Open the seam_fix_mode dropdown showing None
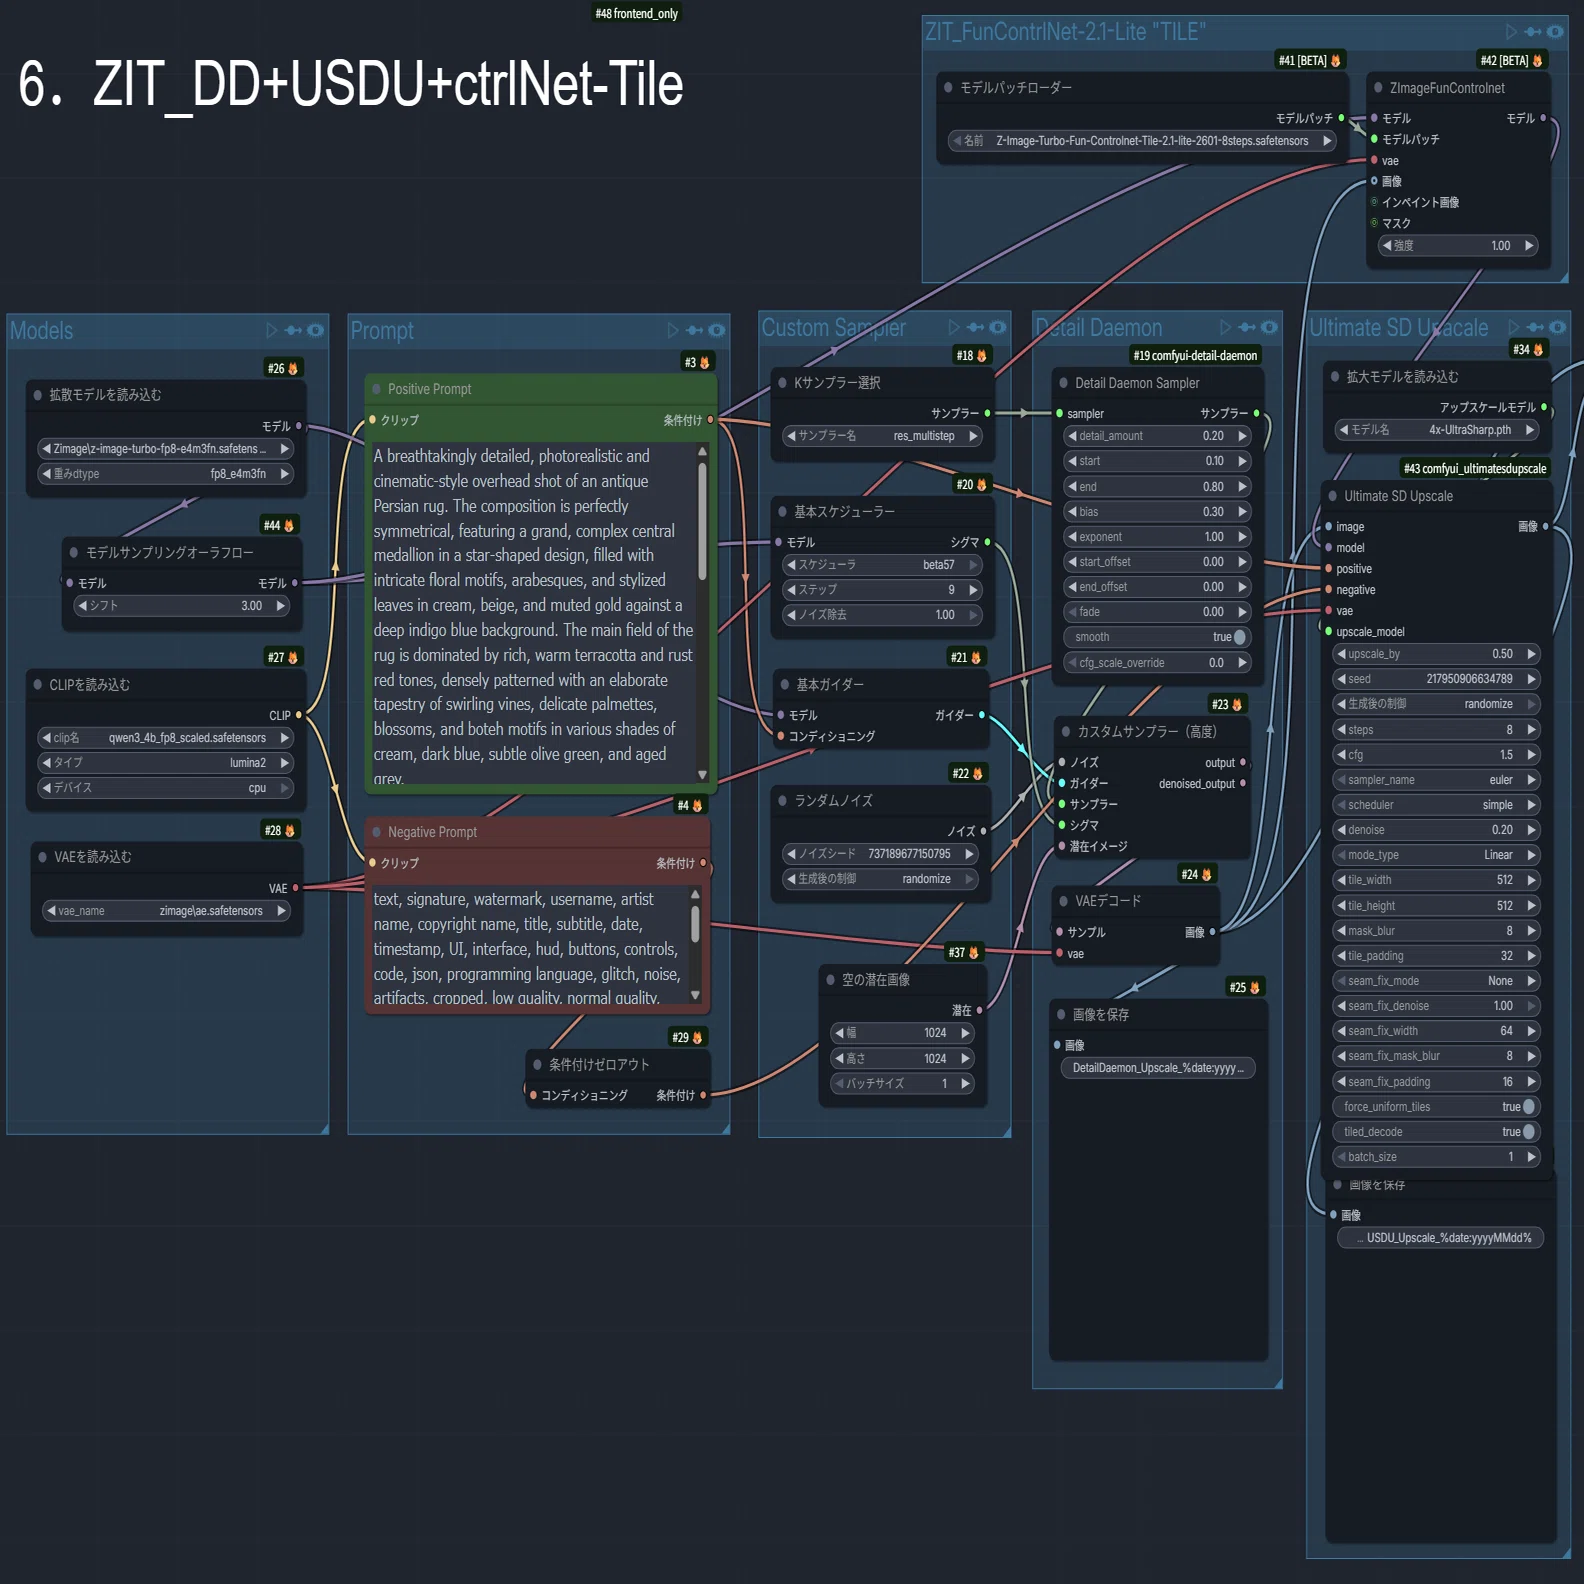 1436,981
